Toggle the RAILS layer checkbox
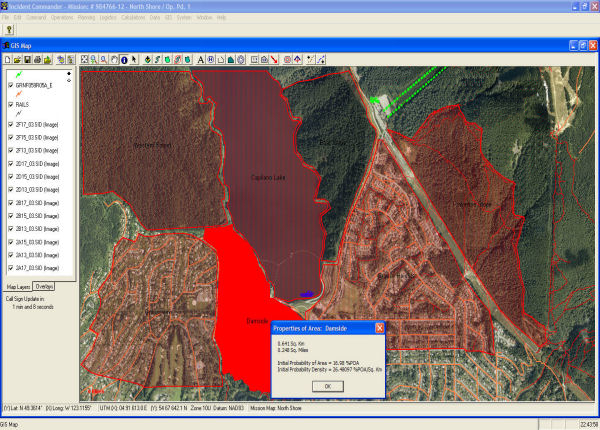600x430 pixels. [11, 104]
